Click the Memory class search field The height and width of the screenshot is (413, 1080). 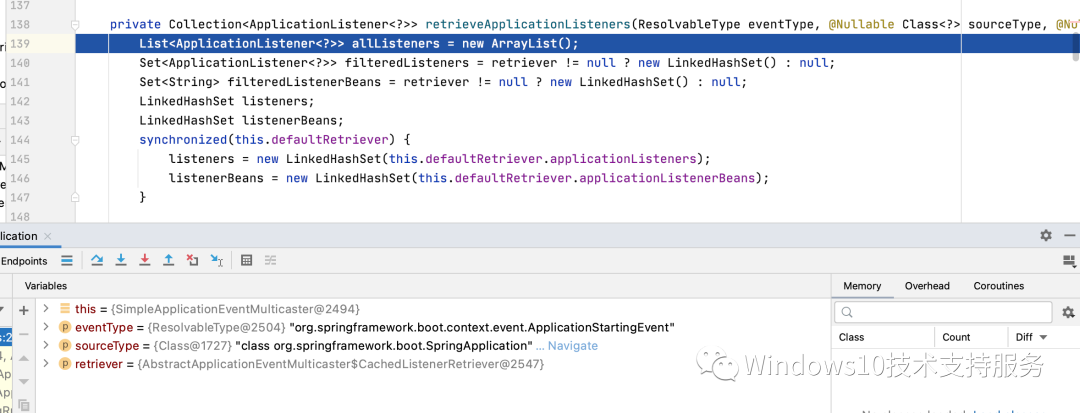943,313
